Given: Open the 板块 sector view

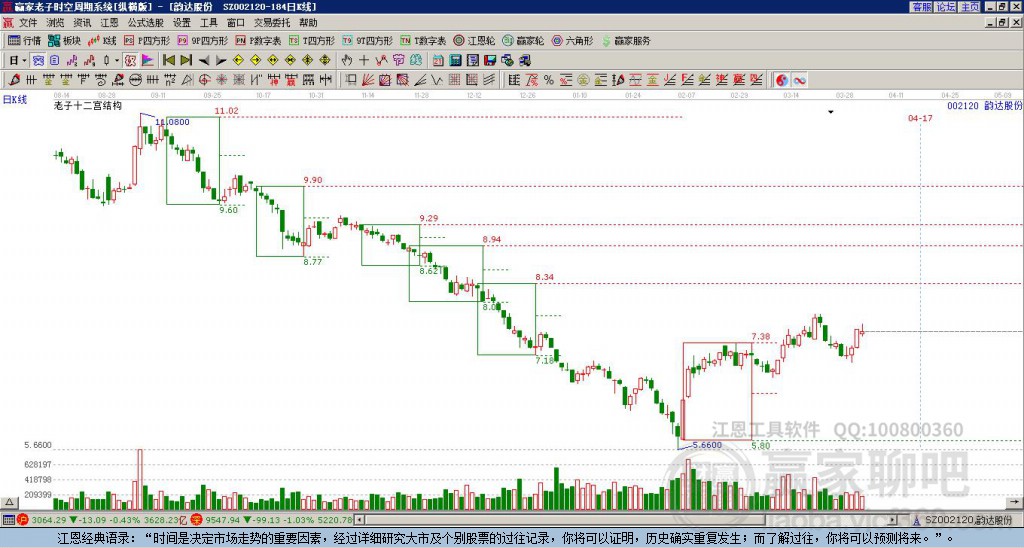Looking at the screenshot, I should (65, 40).
